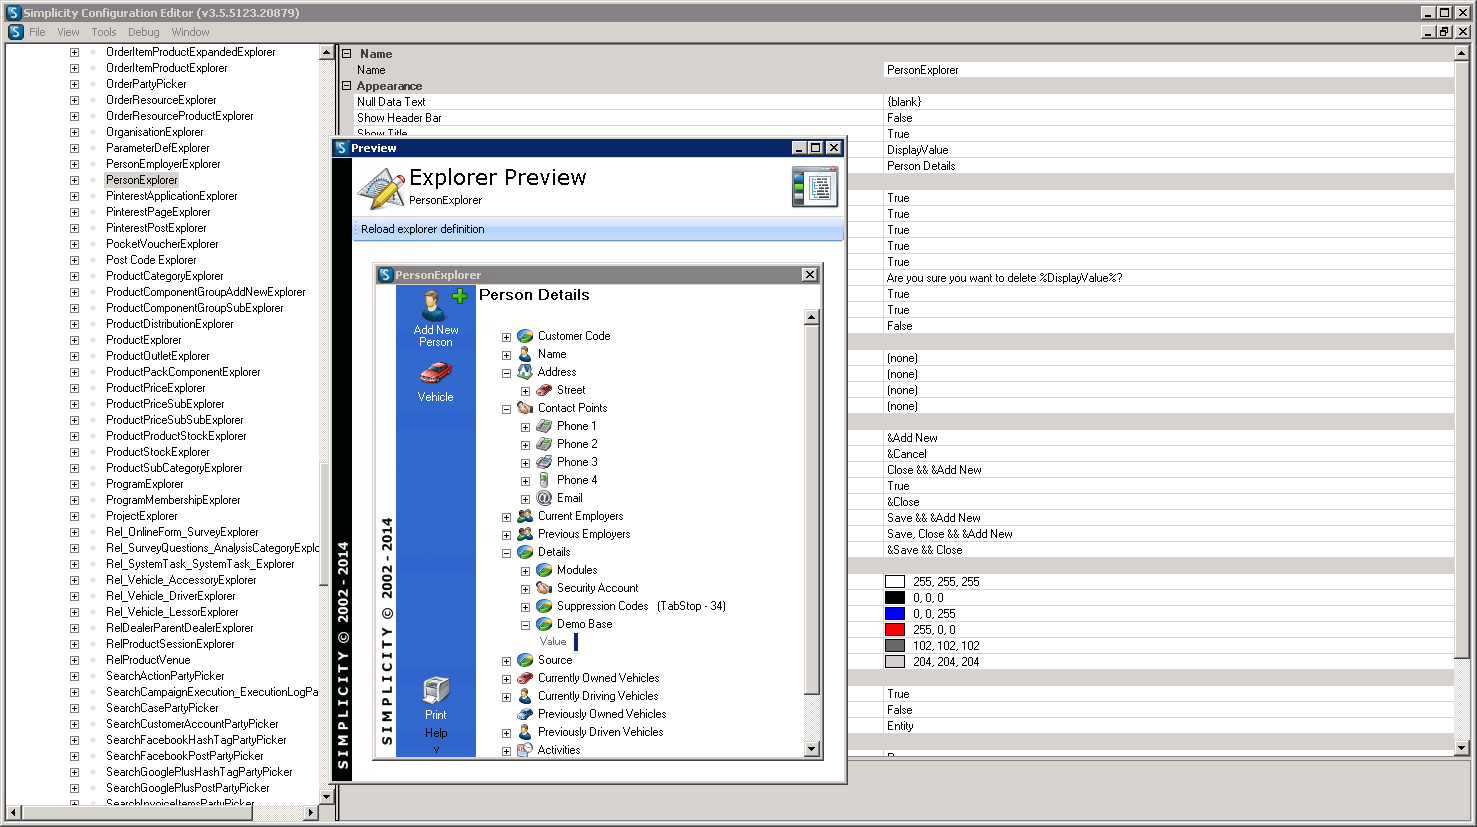Open the Debug menu
Viewport: 1477px width, 827px height.
pos(143,32)
